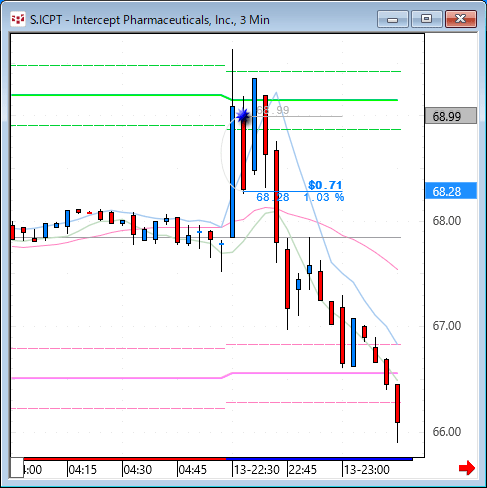Click the 04:15 time axis label
487x488 pixels.
point(82,470)
